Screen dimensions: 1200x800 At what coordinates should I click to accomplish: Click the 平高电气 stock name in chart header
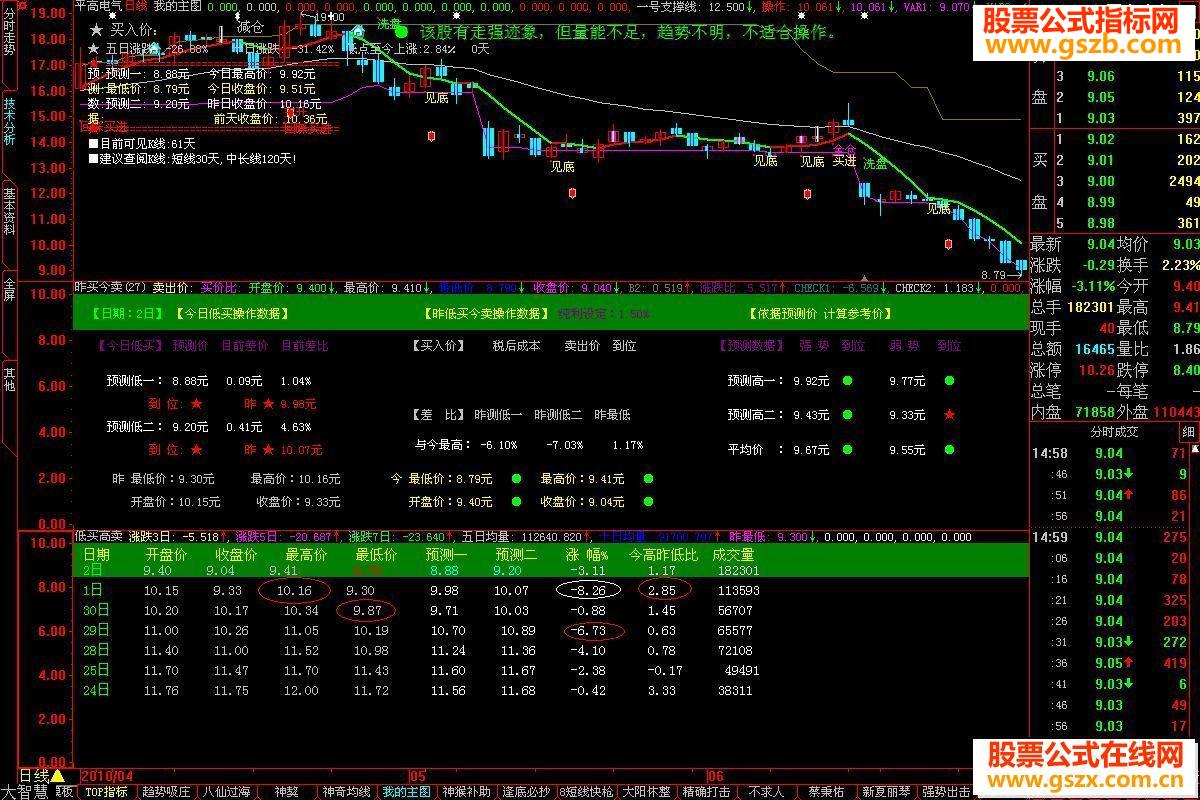99,6
